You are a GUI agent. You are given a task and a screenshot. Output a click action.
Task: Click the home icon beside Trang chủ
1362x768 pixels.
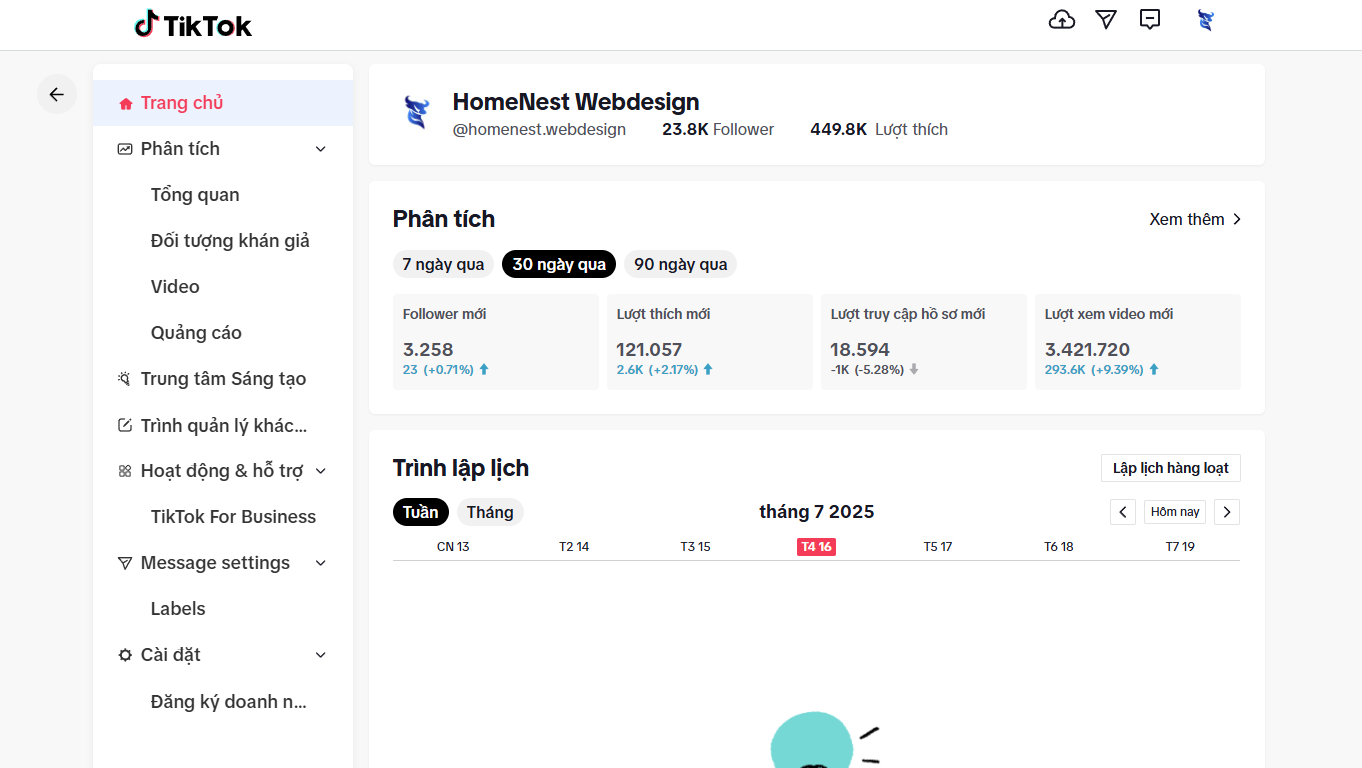[x=126, y=103]
